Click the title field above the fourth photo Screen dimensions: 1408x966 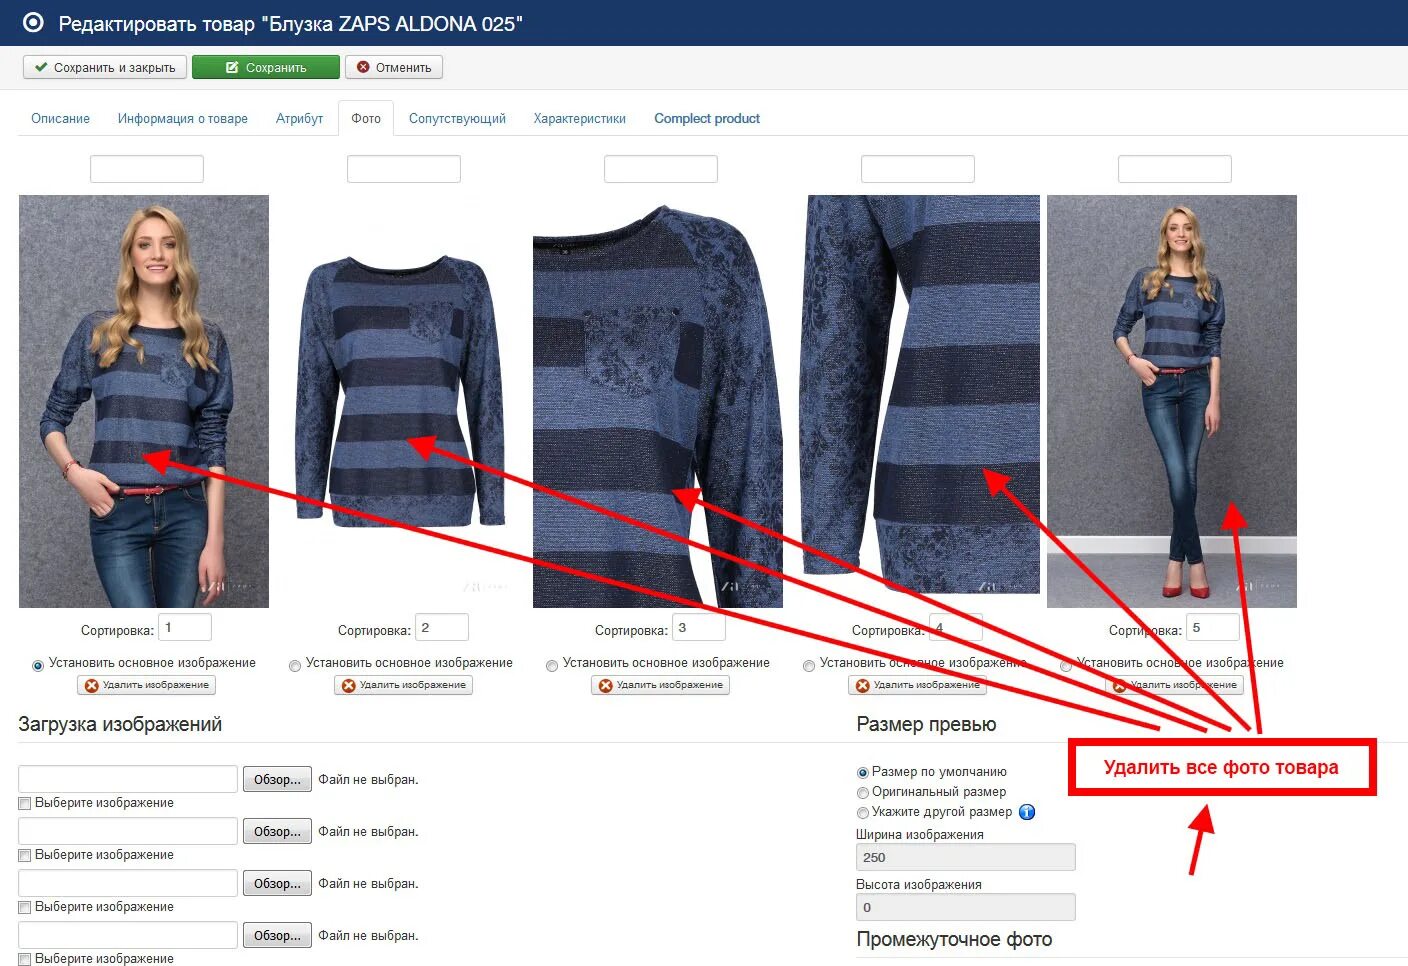pyautogui.click(x=918, y=169)
